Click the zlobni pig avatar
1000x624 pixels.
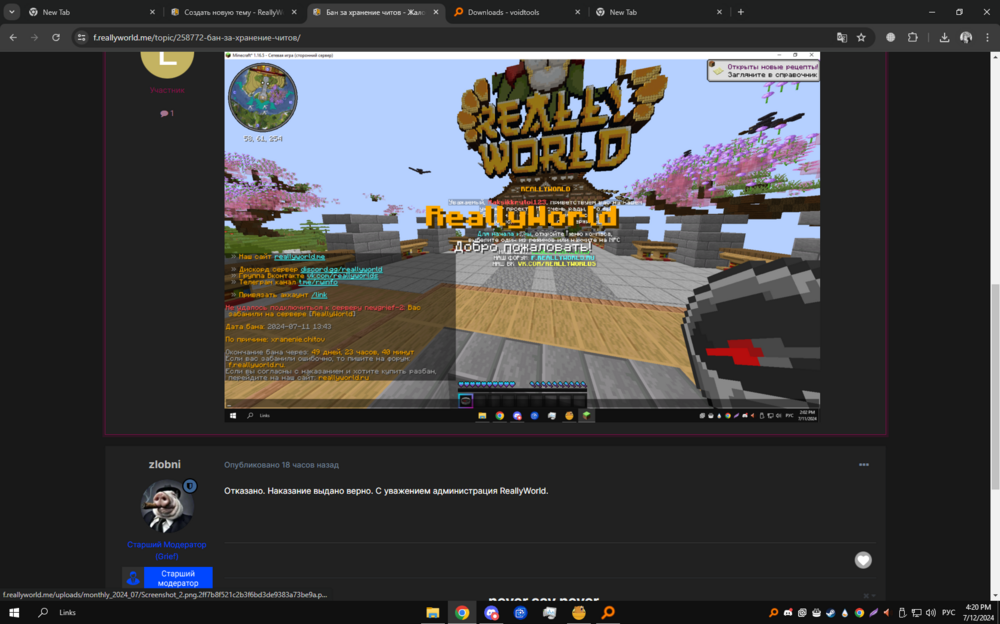coord(167,507)
